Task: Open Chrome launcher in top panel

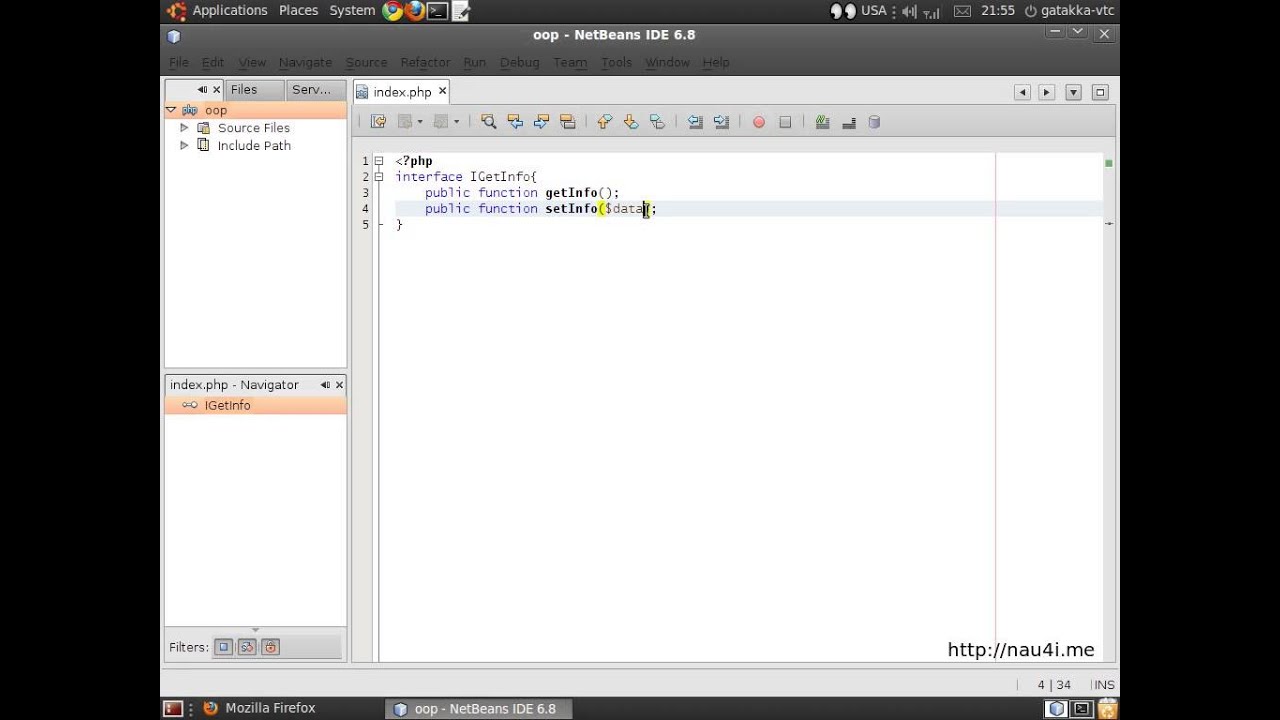Action: click(x=392, y=11)
